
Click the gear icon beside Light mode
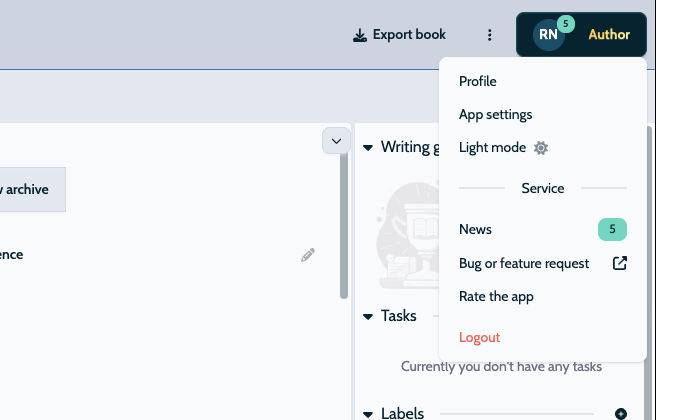[x=541, y=148]
